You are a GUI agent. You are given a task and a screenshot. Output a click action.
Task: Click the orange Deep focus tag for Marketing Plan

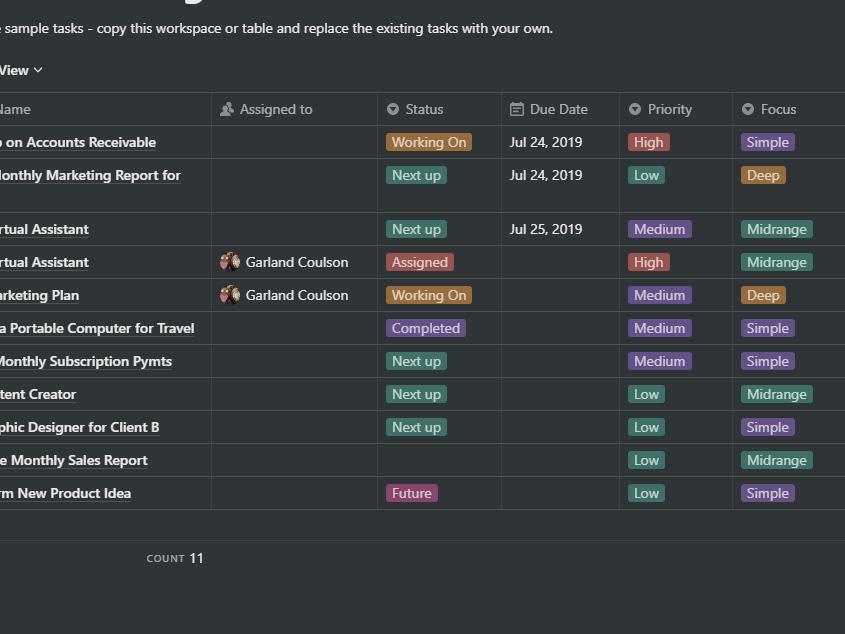(x=762, y=295)
